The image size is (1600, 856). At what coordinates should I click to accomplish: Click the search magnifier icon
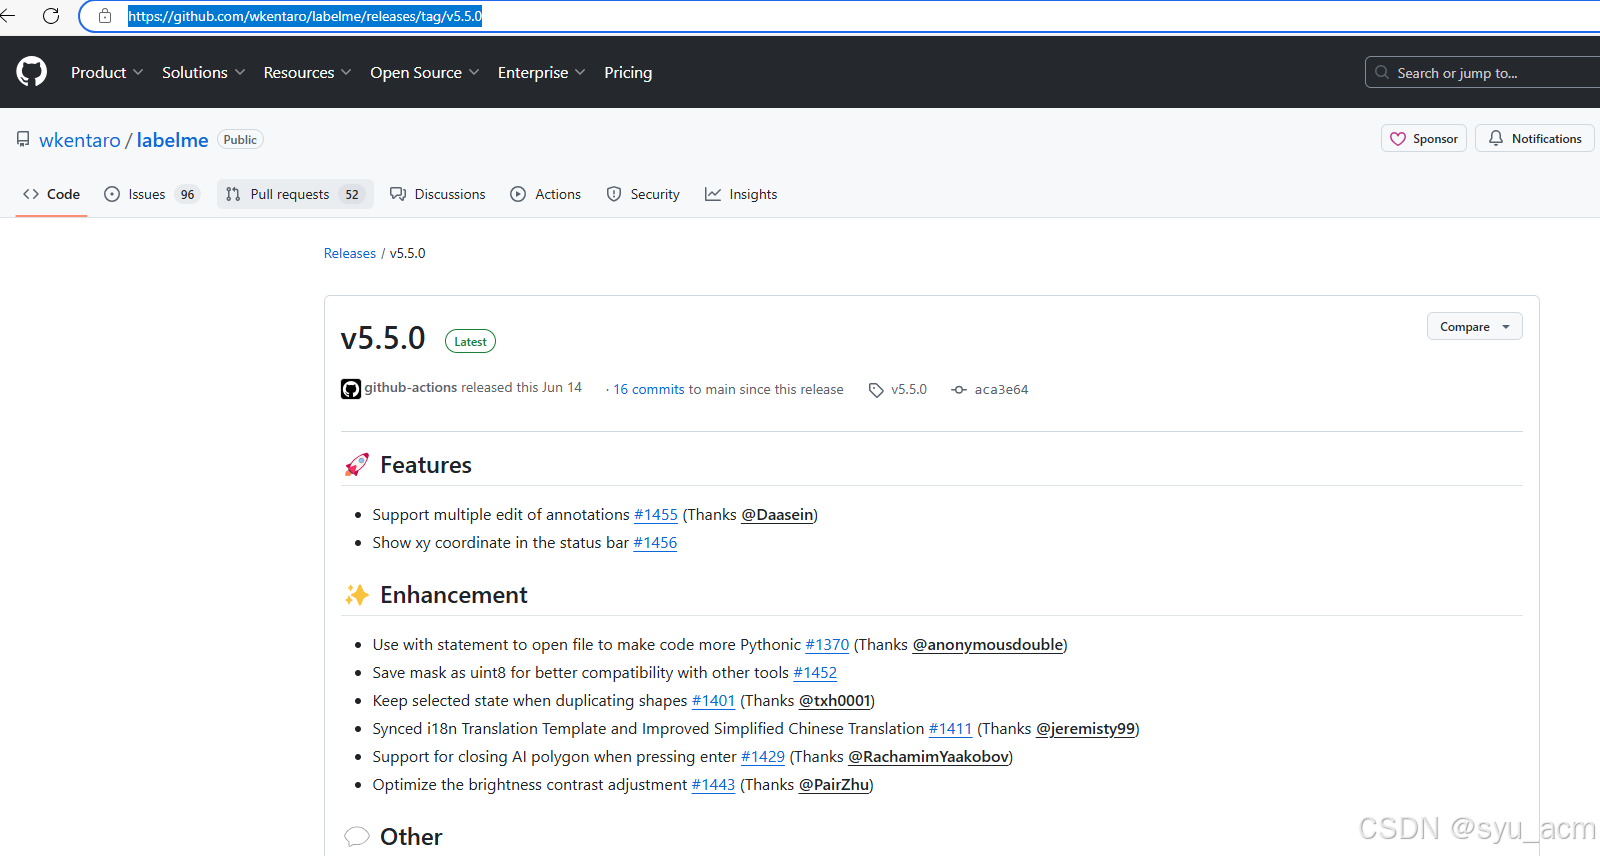click(x=1382, y=72)
